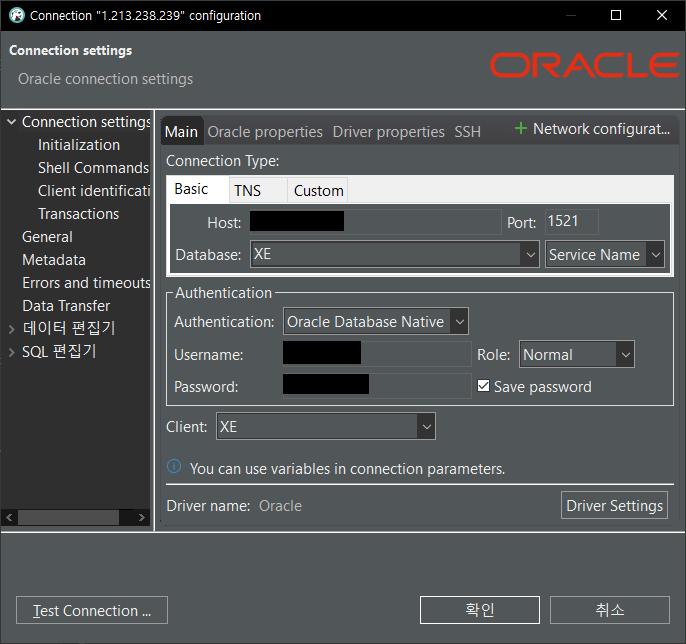Toggle the Save password checkbox

[x=483, y=386]
